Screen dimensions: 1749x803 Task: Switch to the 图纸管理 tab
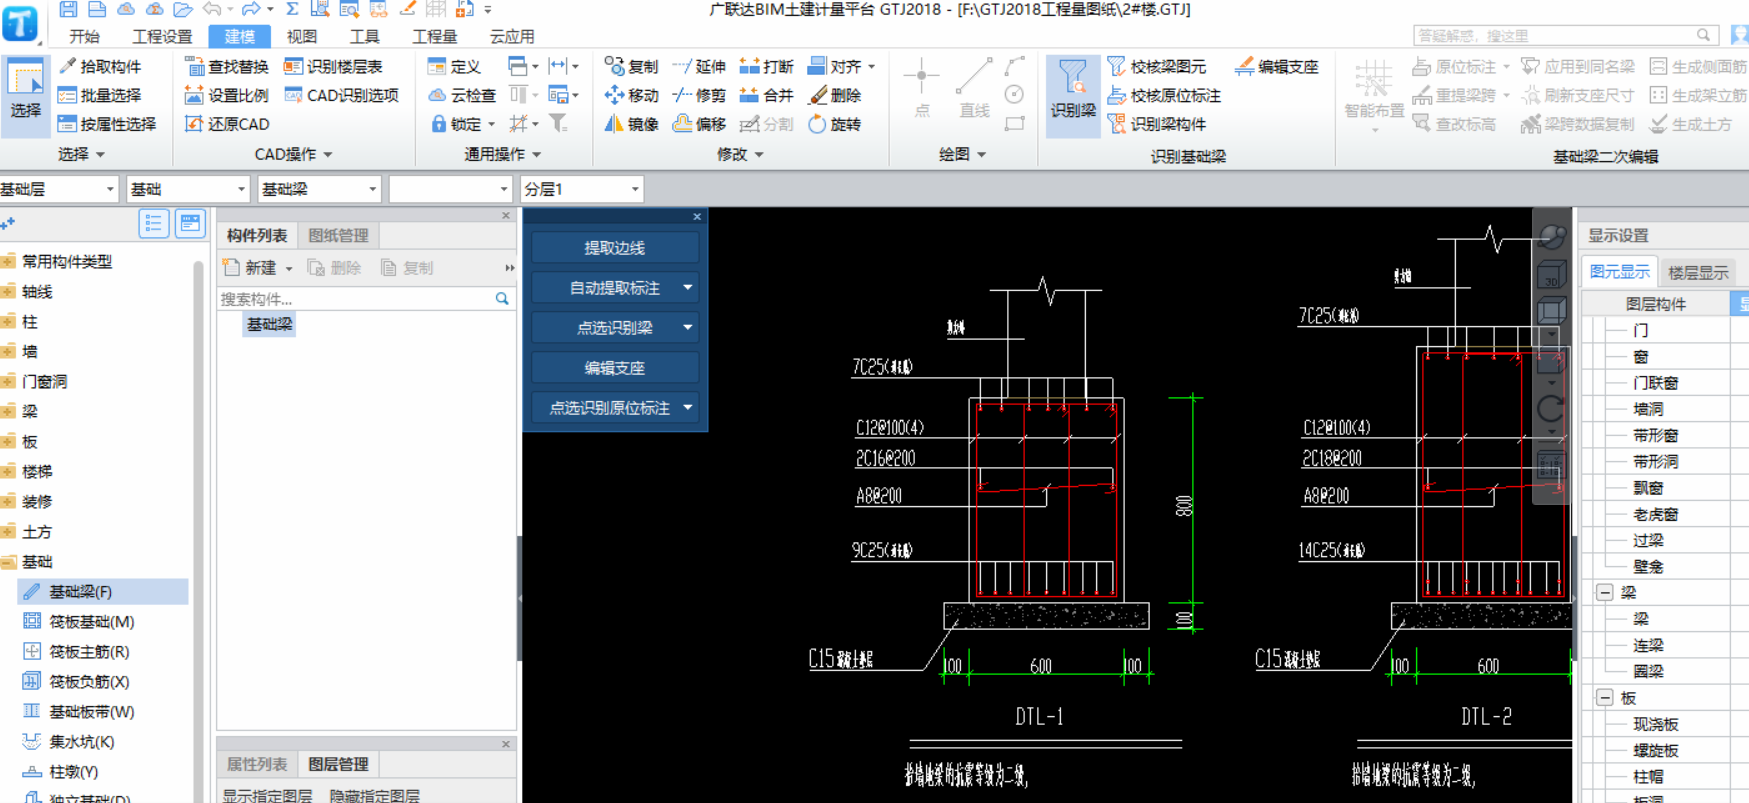tap(338, 236)
